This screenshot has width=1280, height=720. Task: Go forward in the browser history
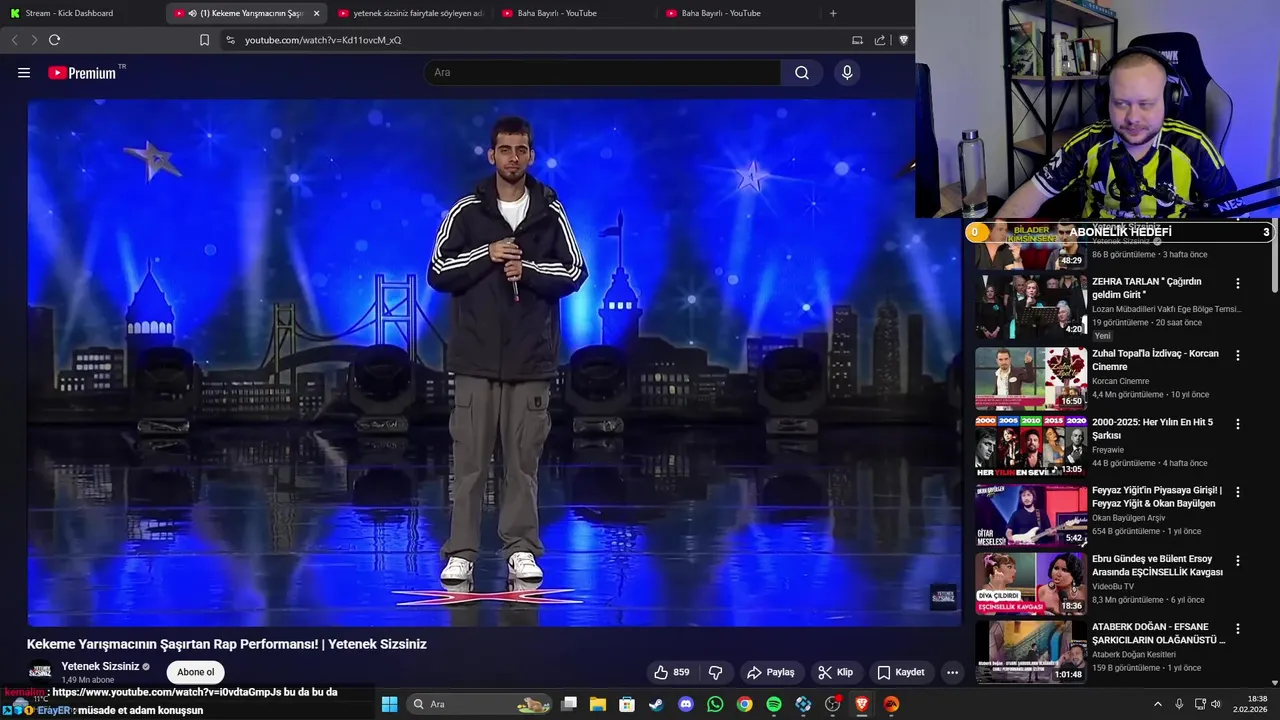click(34, 40)
